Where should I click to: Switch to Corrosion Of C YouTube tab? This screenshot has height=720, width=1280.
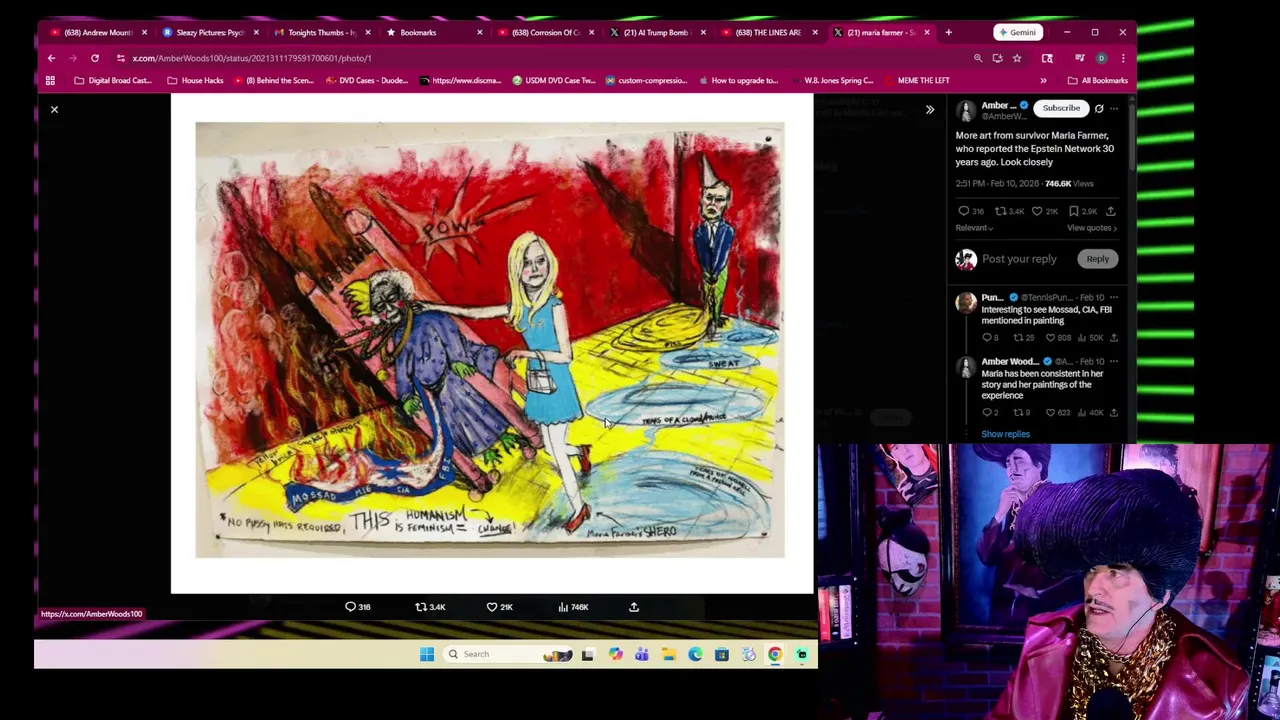coord(545,33)
